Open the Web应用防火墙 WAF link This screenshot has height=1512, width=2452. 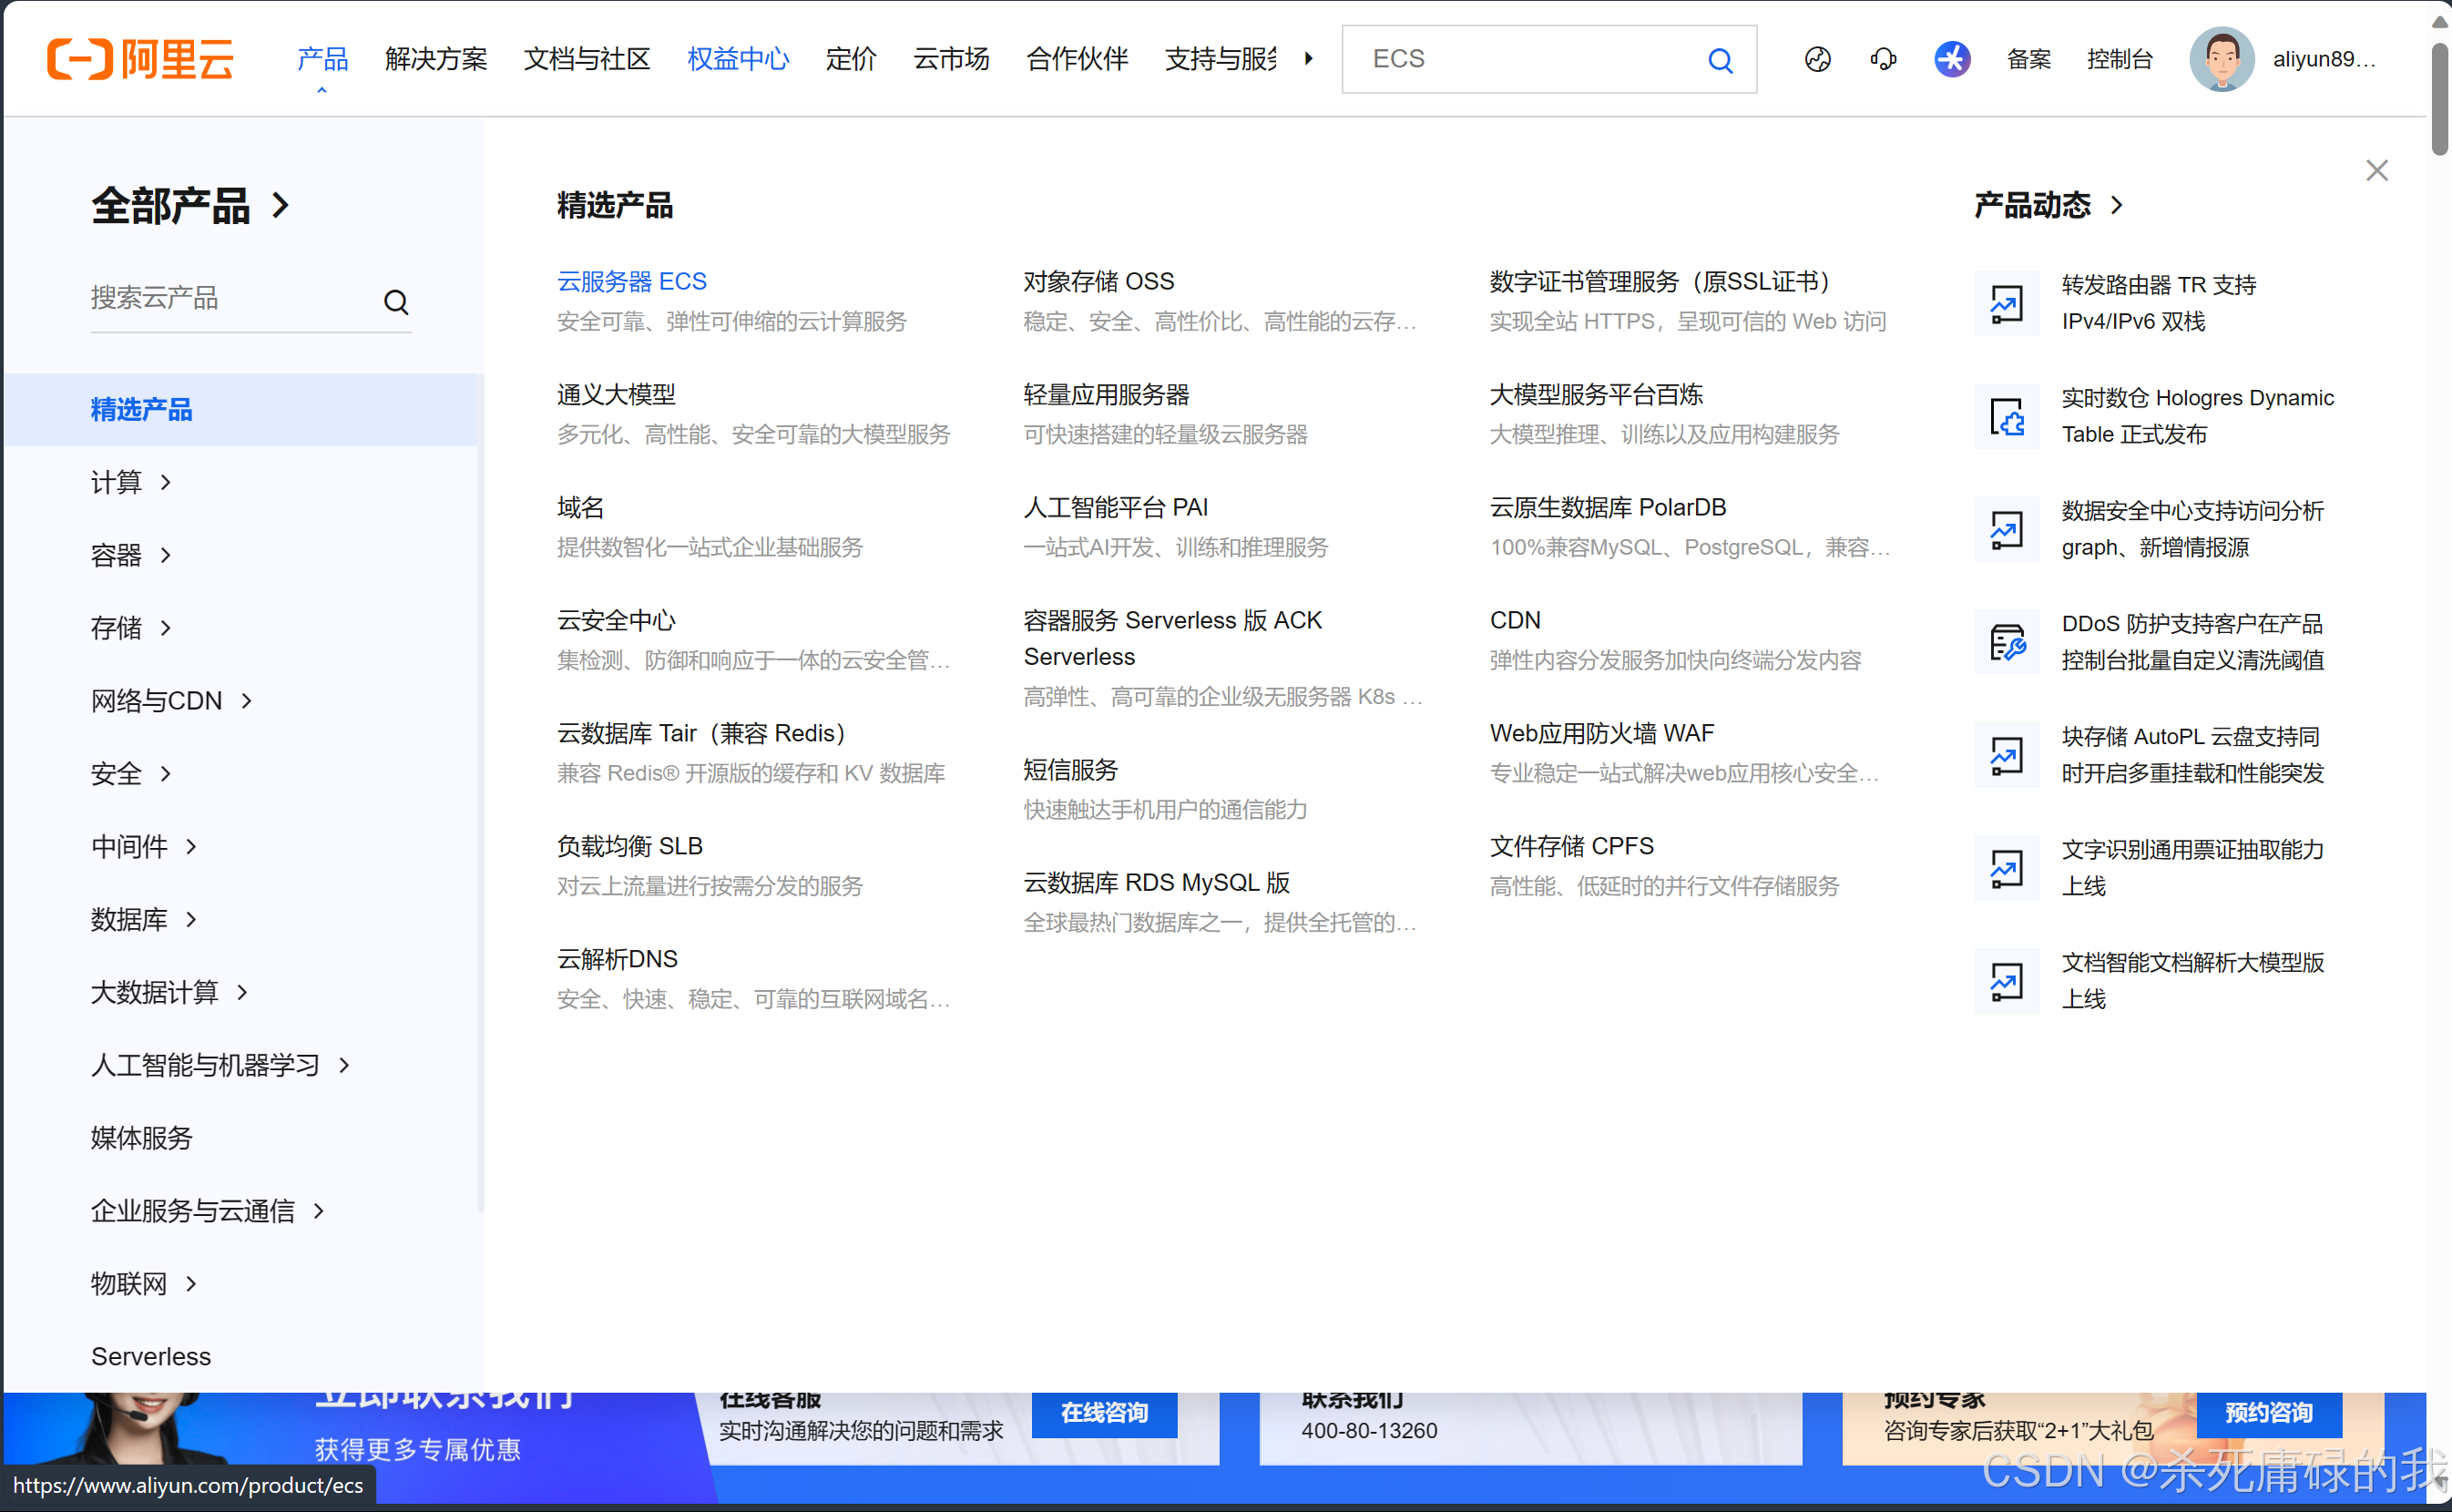click(1601, 734)
